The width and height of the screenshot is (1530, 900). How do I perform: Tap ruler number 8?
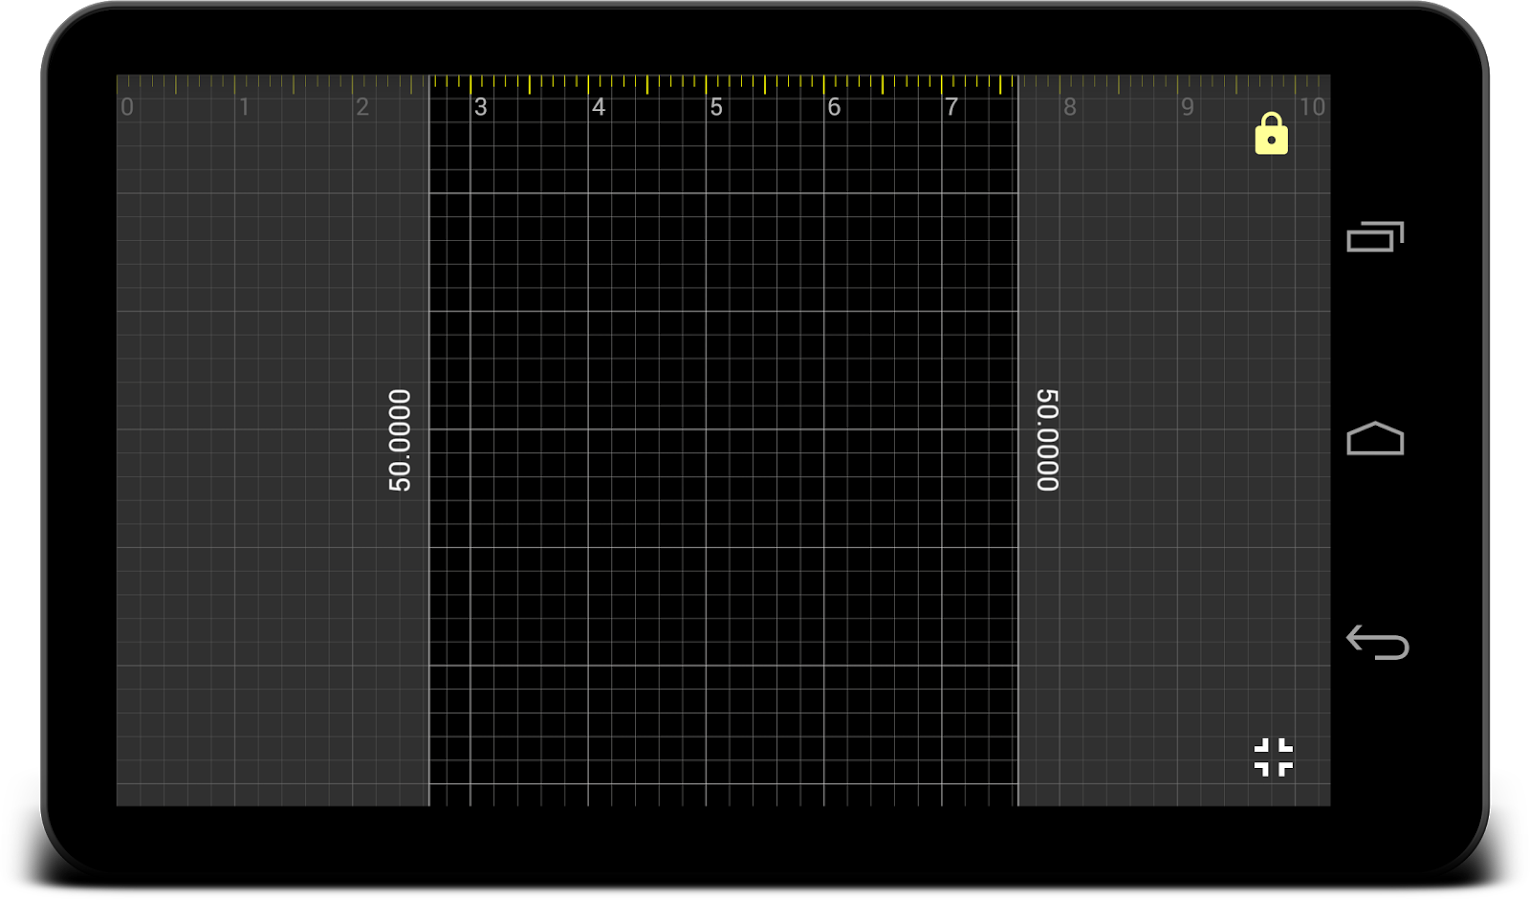(x=1070, y=107)
